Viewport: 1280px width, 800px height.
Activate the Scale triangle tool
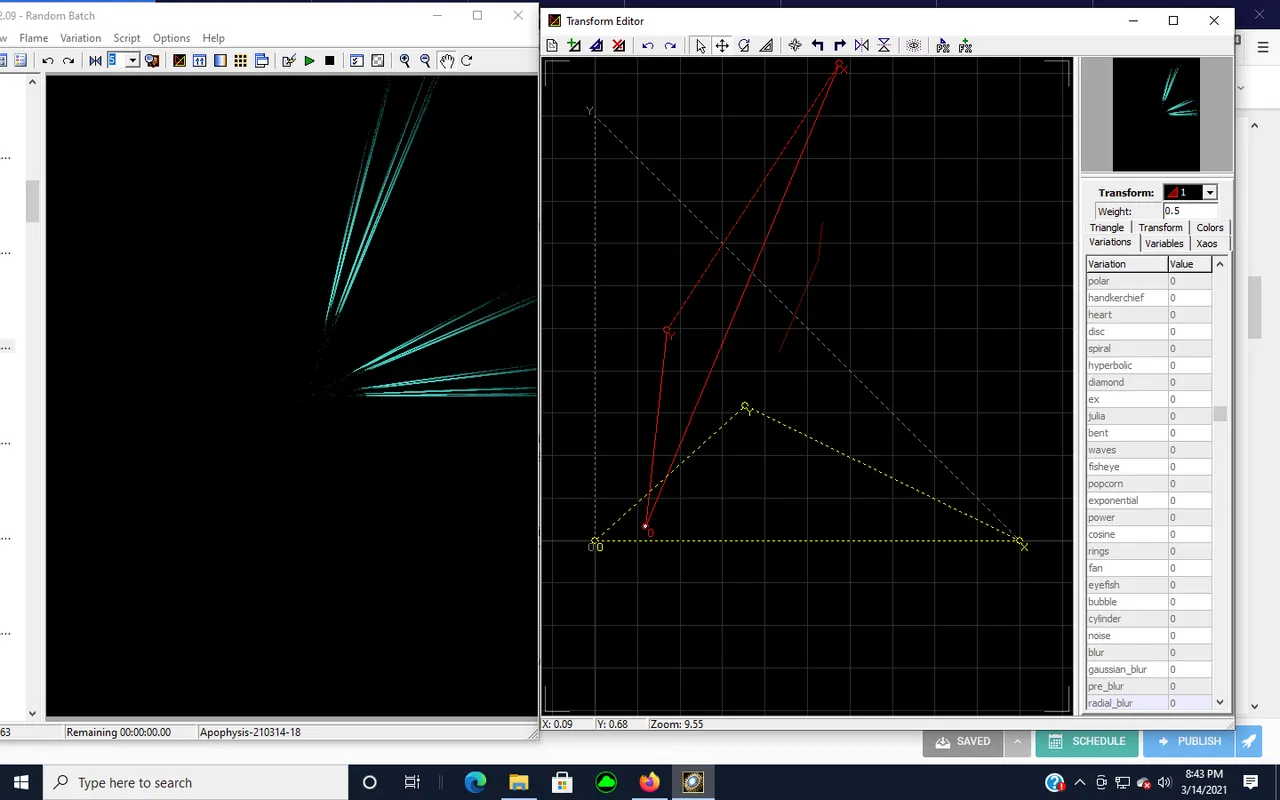pyautogui.click(x=766, y=46)
